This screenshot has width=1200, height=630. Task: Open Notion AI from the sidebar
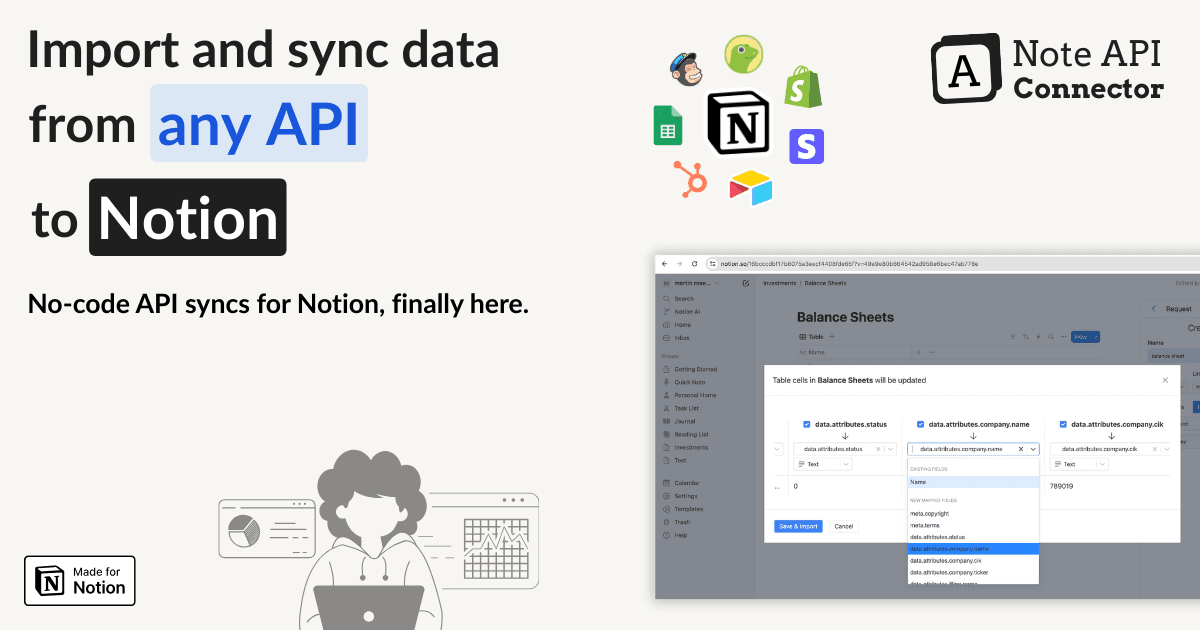pos(680,312)
